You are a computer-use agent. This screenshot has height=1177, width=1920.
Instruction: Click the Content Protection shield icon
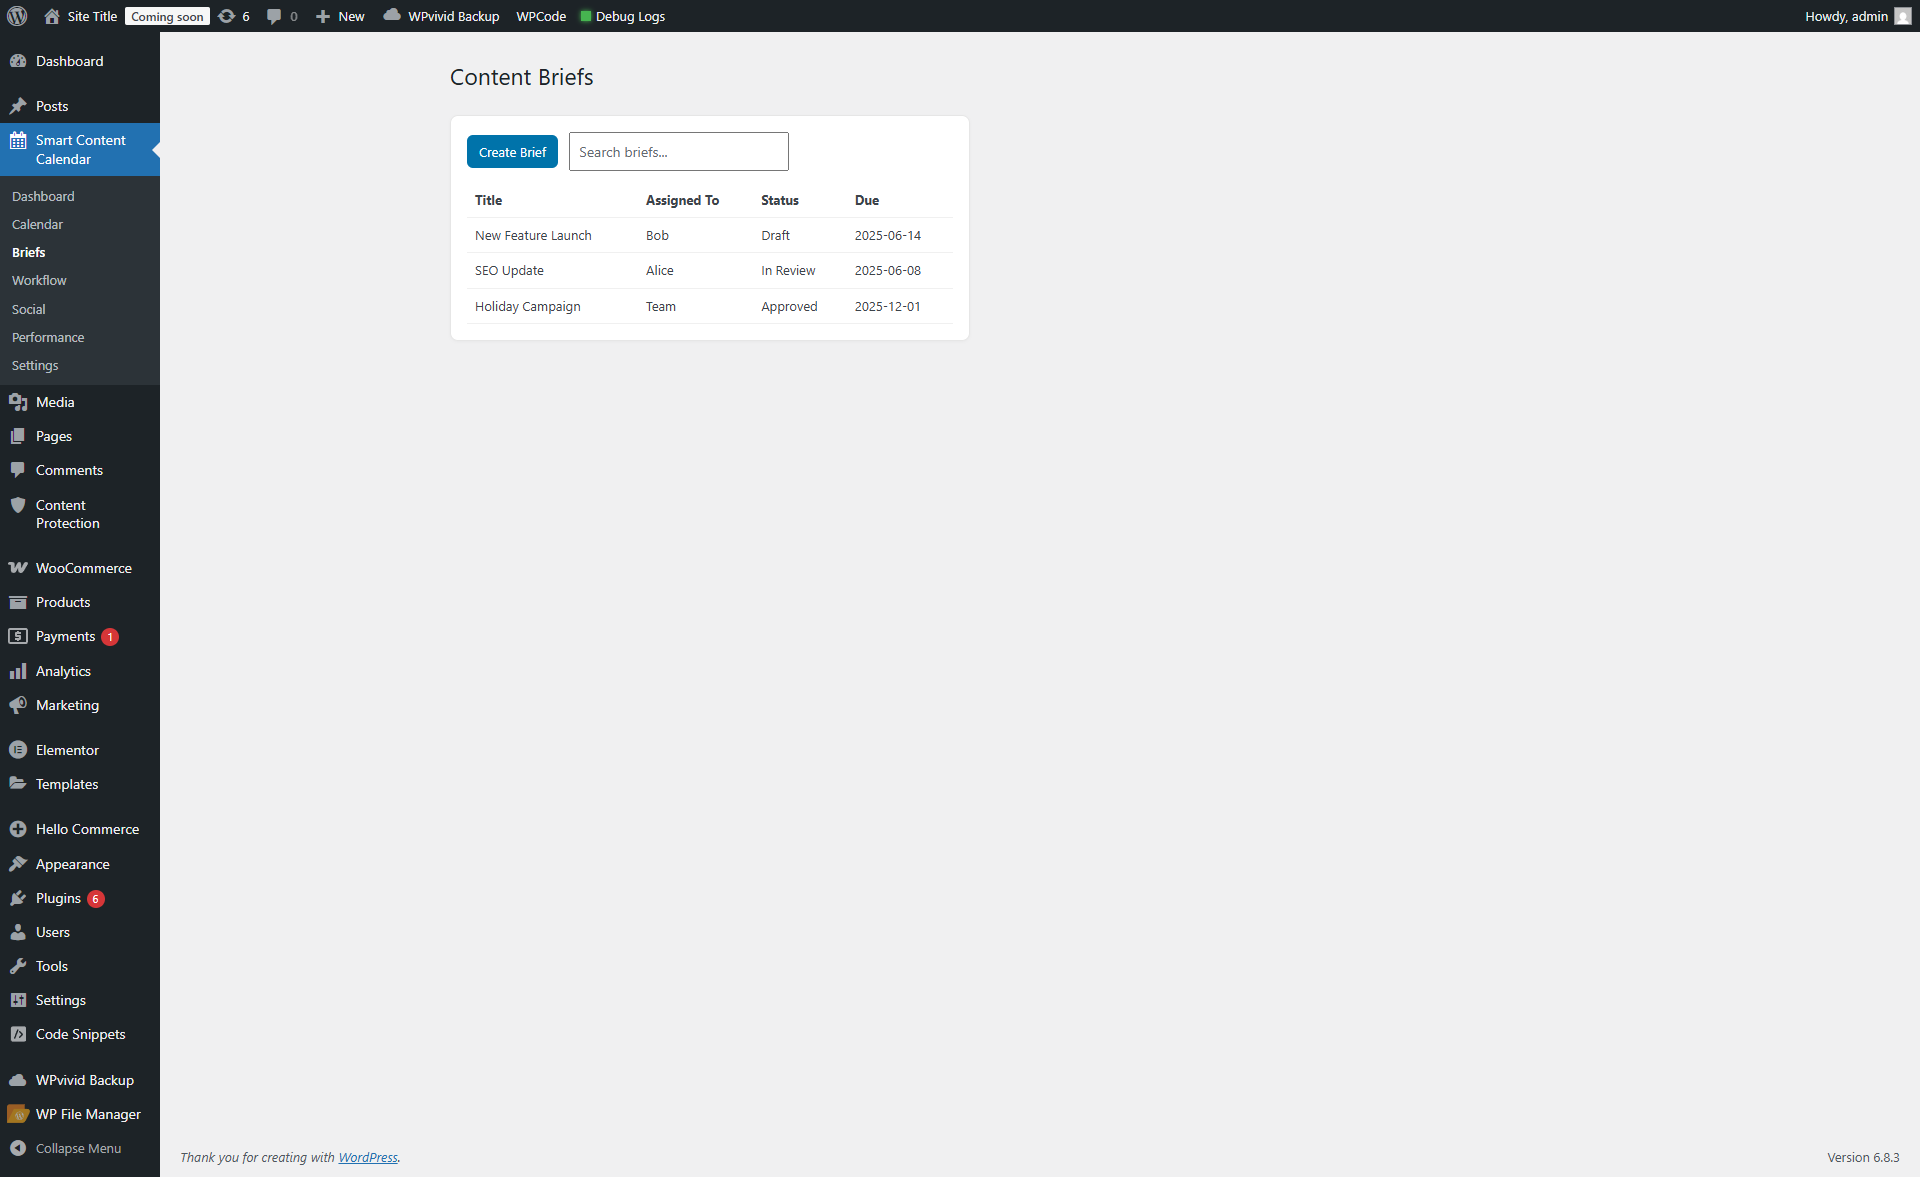pyautogui.click(x=18, y=505)
